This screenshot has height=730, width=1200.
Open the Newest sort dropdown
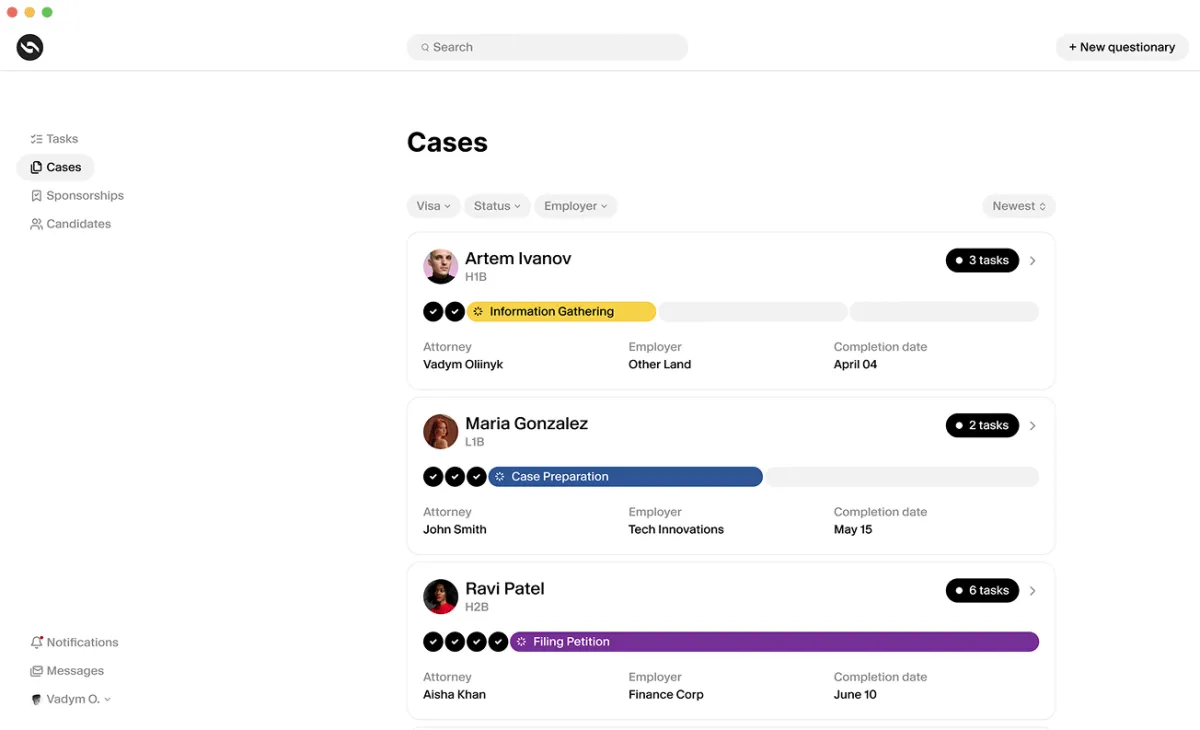pyautogui.click(x=1019, y=206)
